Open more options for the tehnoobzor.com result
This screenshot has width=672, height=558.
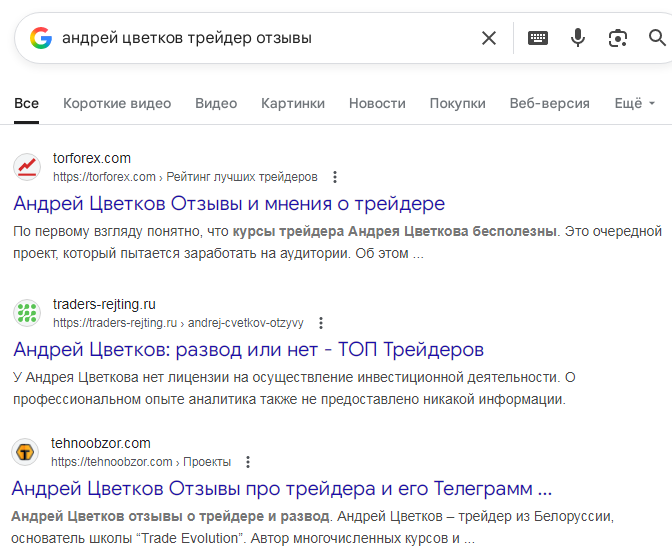(x=248, y=462)
